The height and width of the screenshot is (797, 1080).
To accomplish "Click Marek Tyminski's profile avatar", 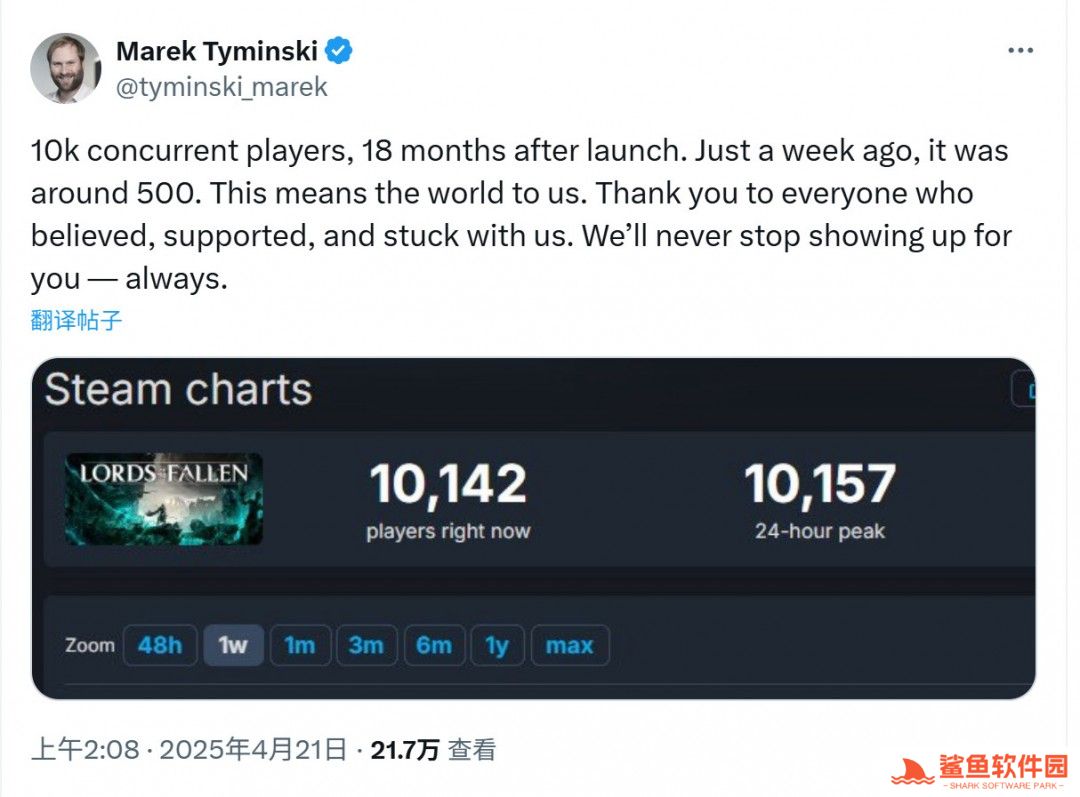I will pyautogui.click(x=66, y=68).
